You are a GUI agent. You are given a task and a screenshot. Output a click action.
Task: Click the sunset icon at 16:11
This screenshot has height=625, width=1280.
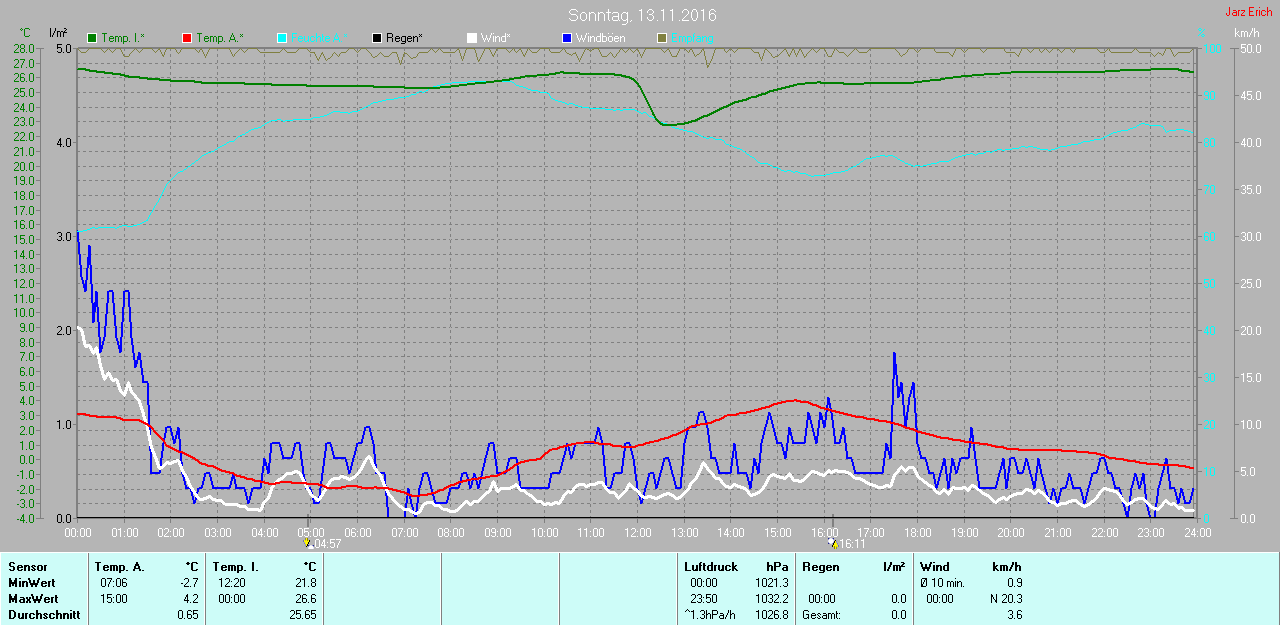click(x=832, y=543)
